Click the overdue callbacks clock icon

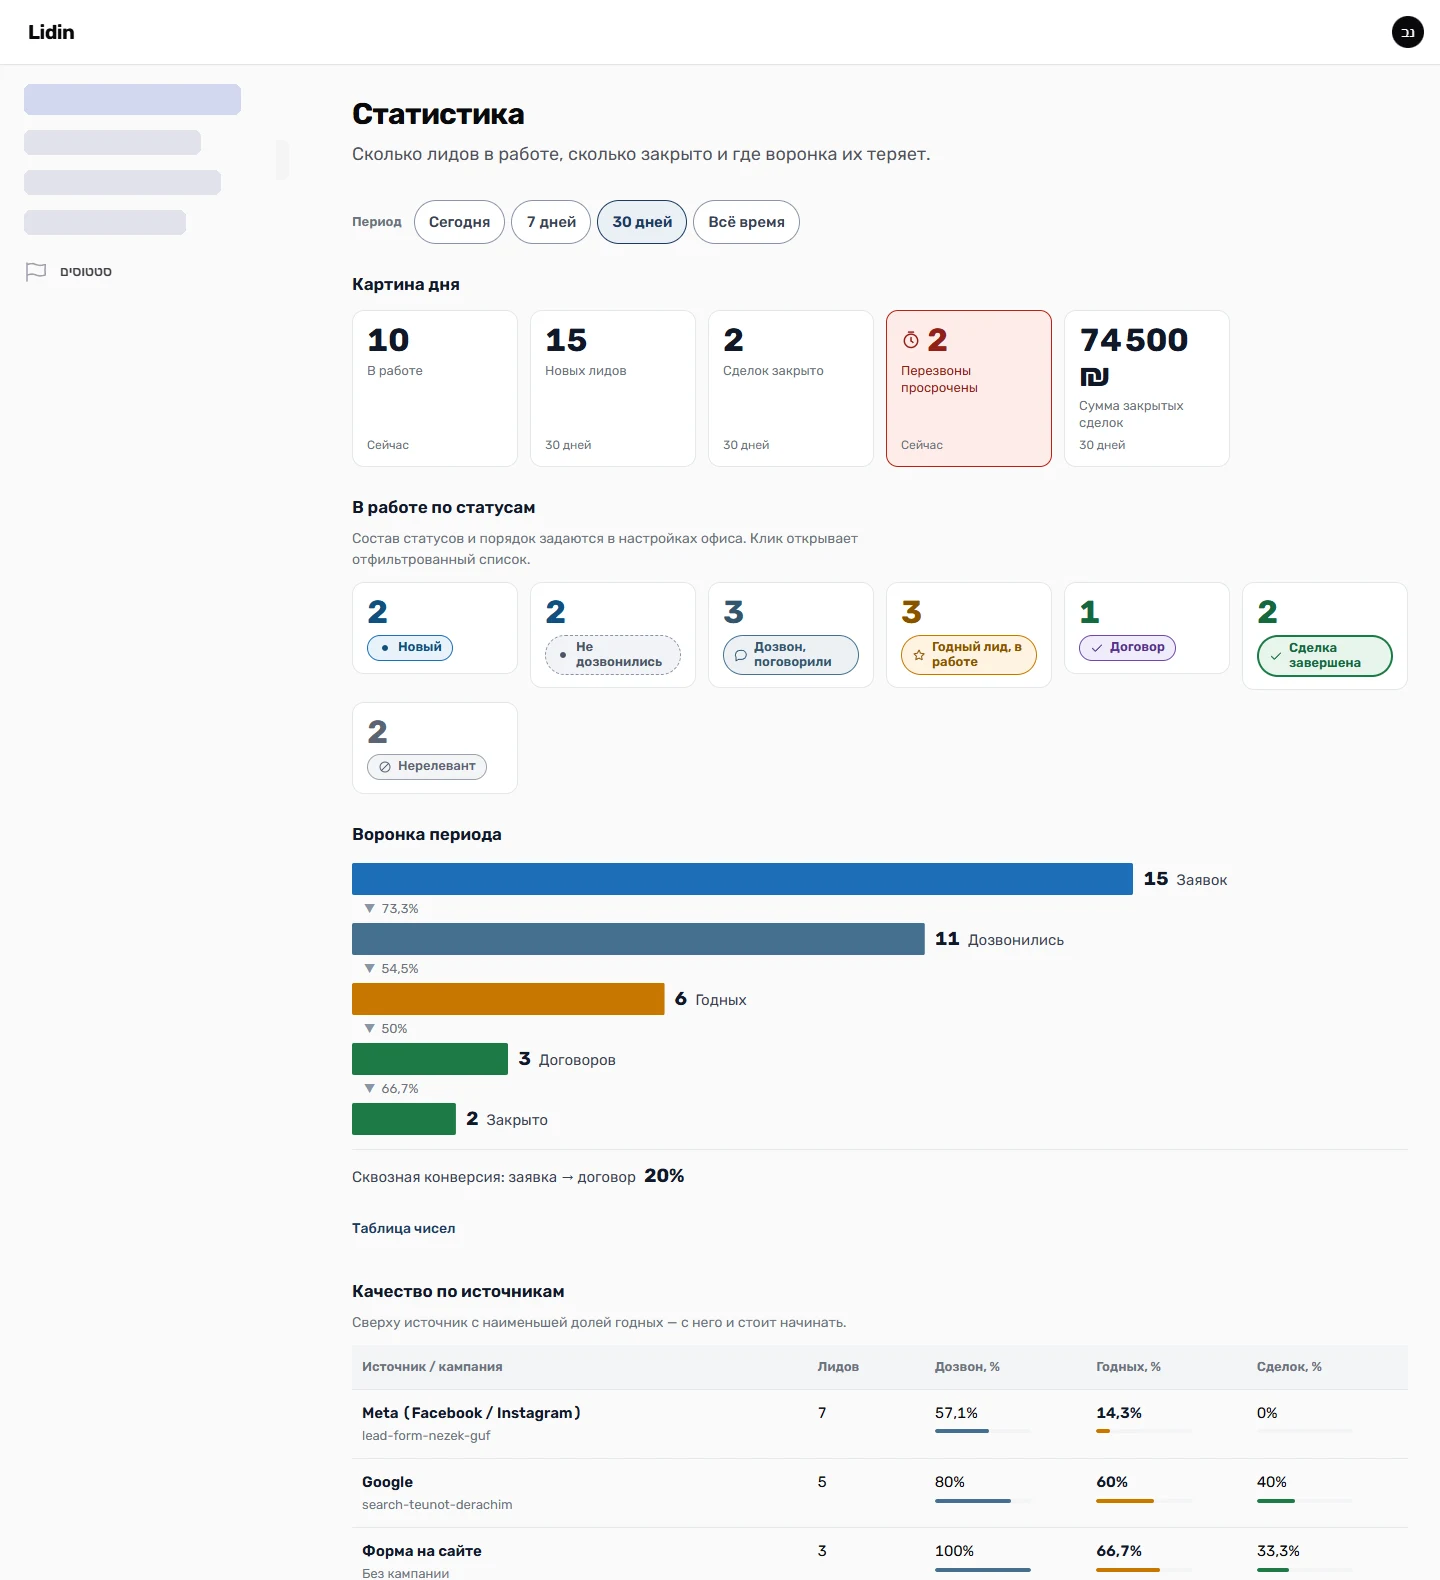[910, 340]
